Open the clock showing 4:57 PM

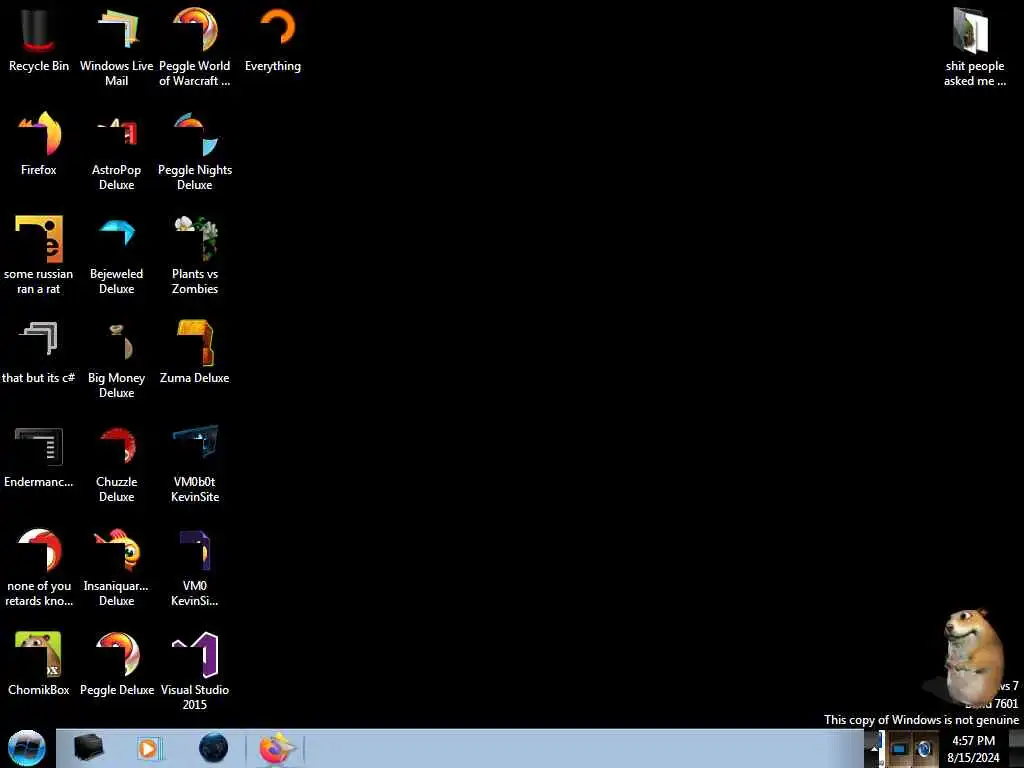[x=973, y=748]
